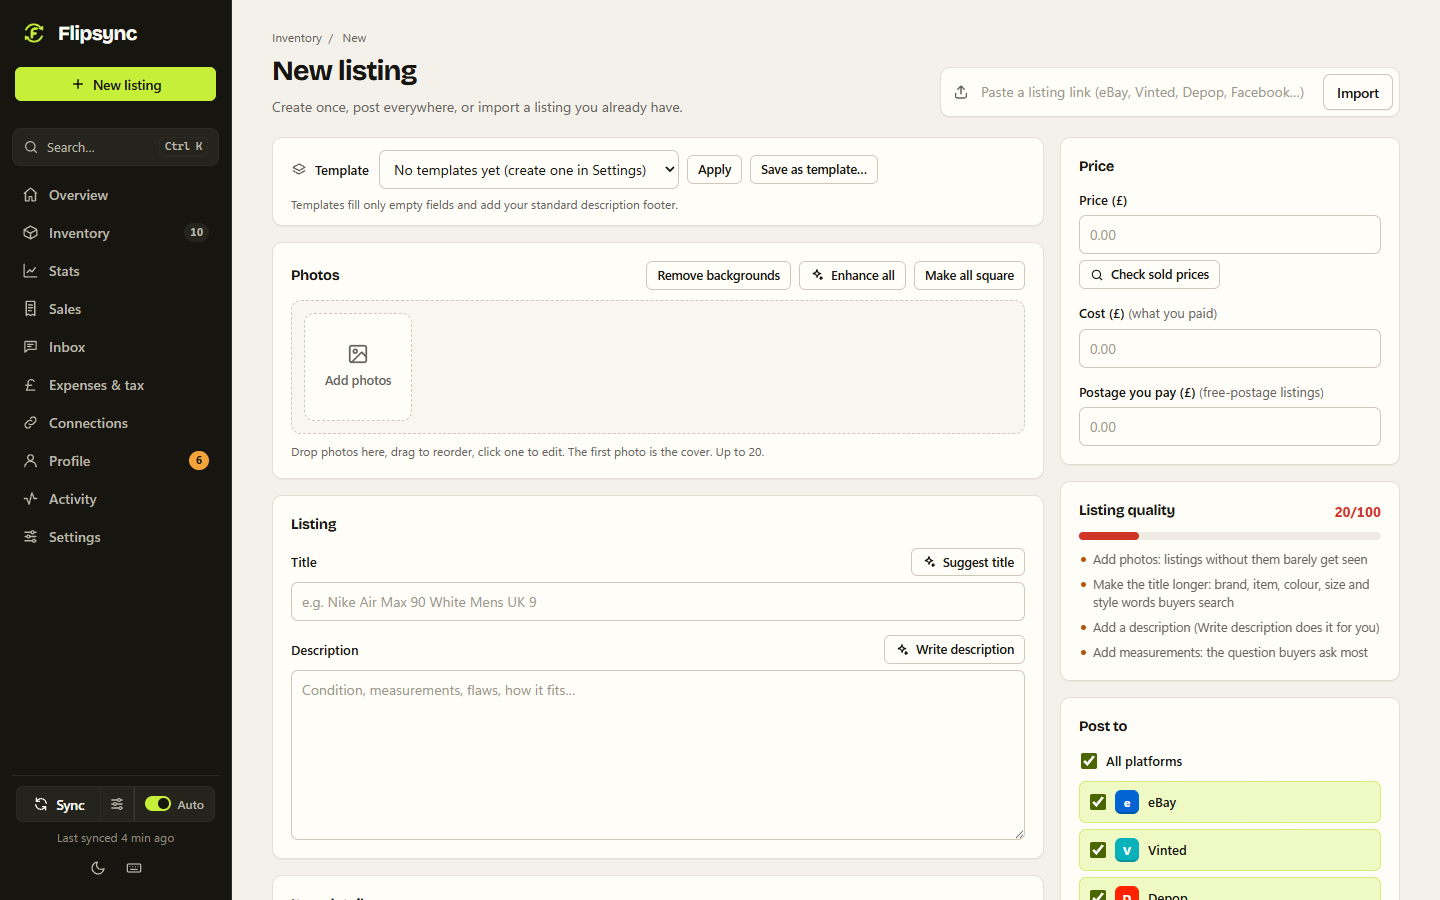Uncheck the Vinted checkbox
The height and width of the screenshot is (900, 1440).
[1098, 850]
